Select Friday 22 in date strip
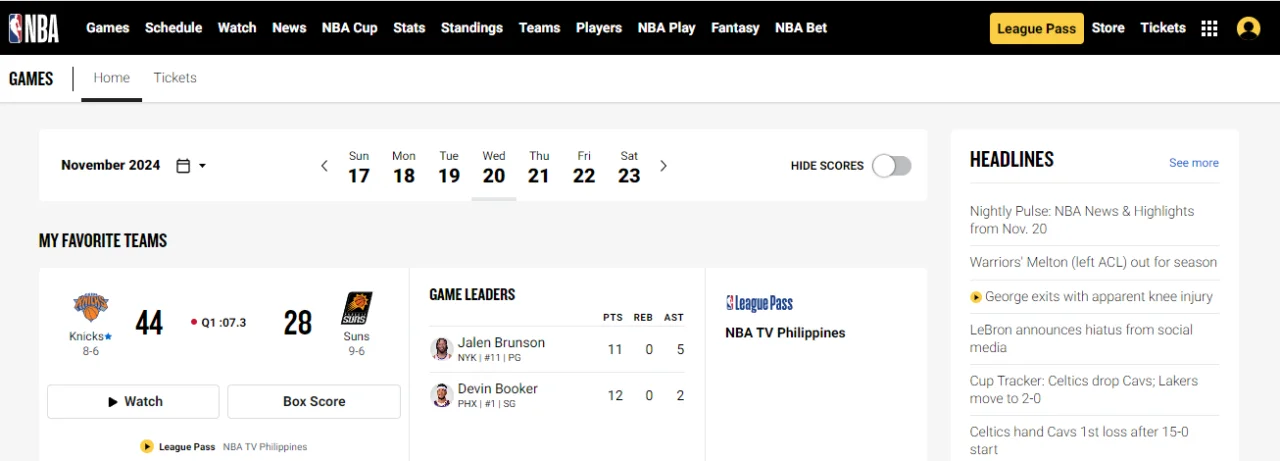The width and height of the screenshot is (1280, 461). coord(584,167)
